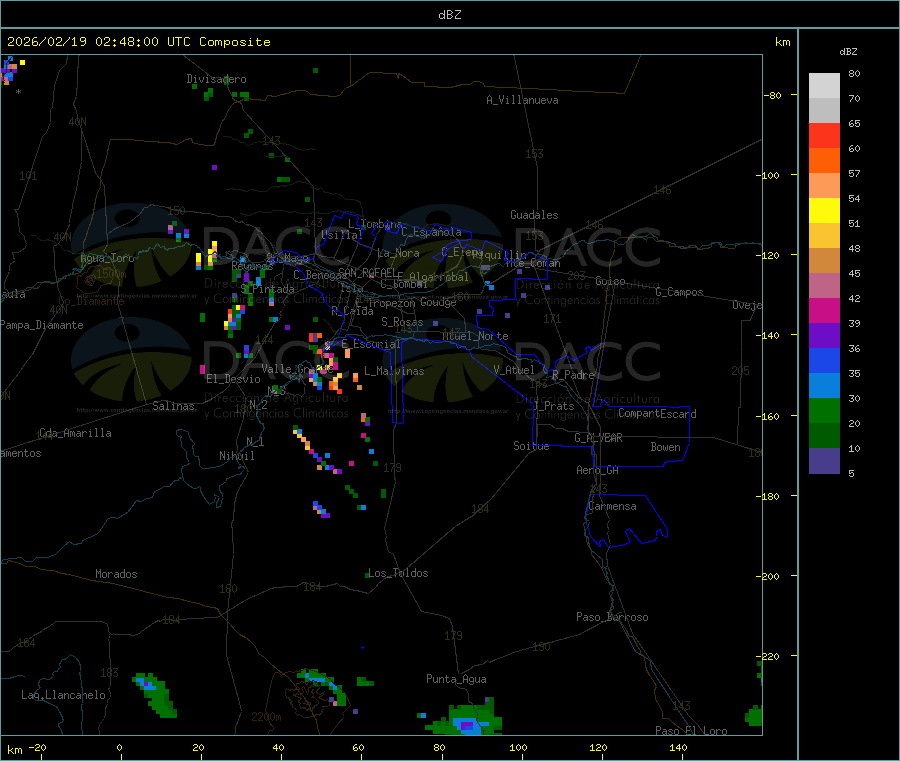The image size is (900, 761).
Task: Click the timestamp 2026/02/19 02:48:00 UTC Composite
Action: [138, 42]
